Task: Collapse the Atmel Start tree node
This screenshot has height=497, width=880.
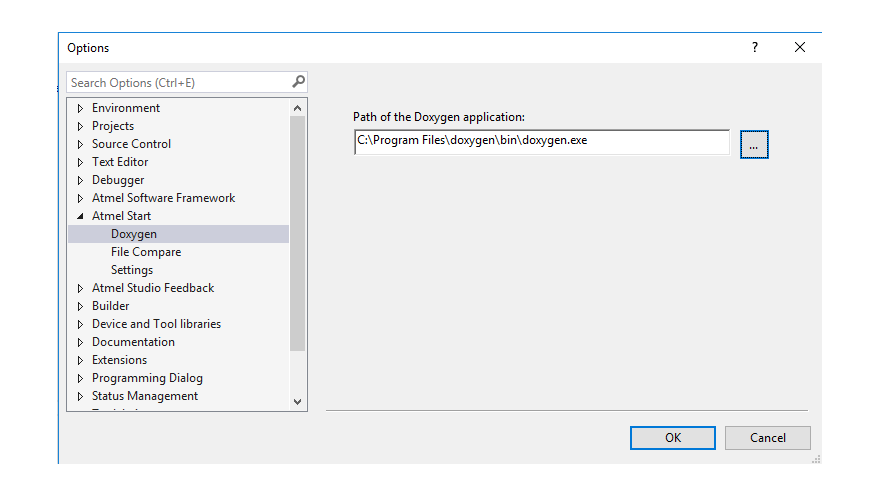Action: point(81,216)
